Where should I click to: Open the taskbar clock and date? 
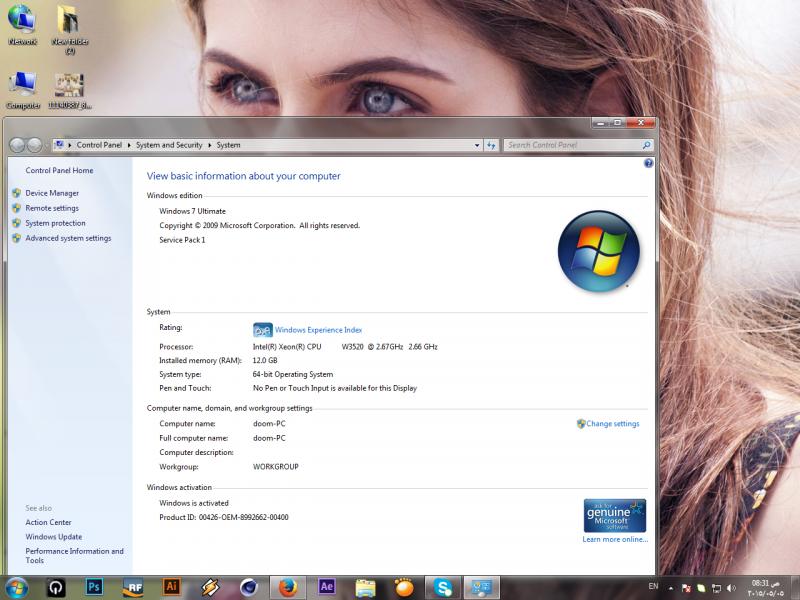coord(765,588)
